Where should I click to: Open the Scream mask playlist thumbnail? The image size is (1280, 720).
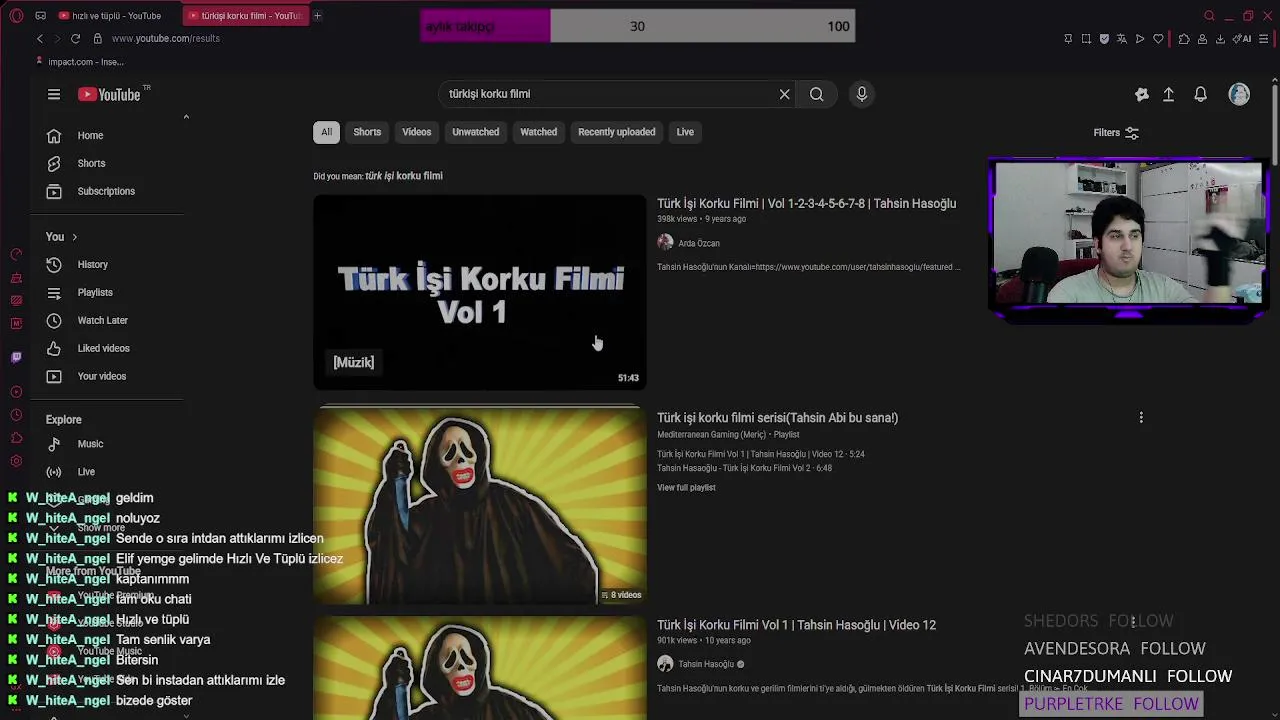(x=480, y=506)
